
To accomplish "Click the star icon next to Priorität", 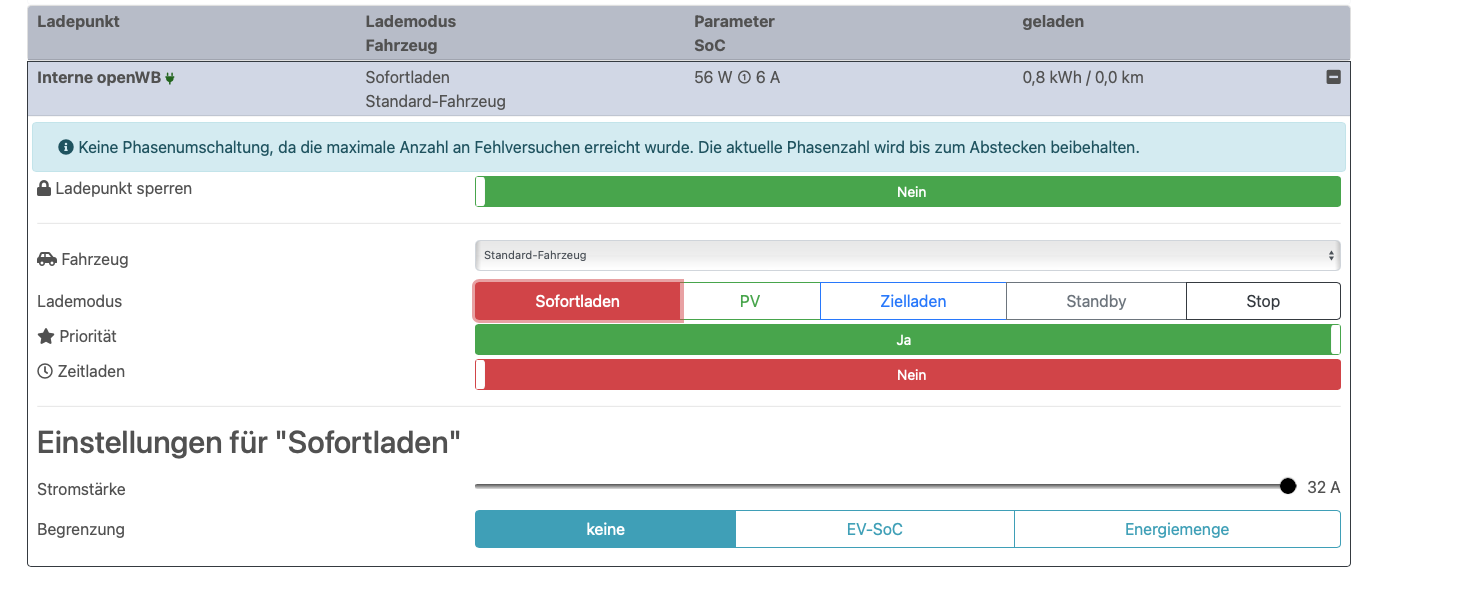I will (45, 337).
